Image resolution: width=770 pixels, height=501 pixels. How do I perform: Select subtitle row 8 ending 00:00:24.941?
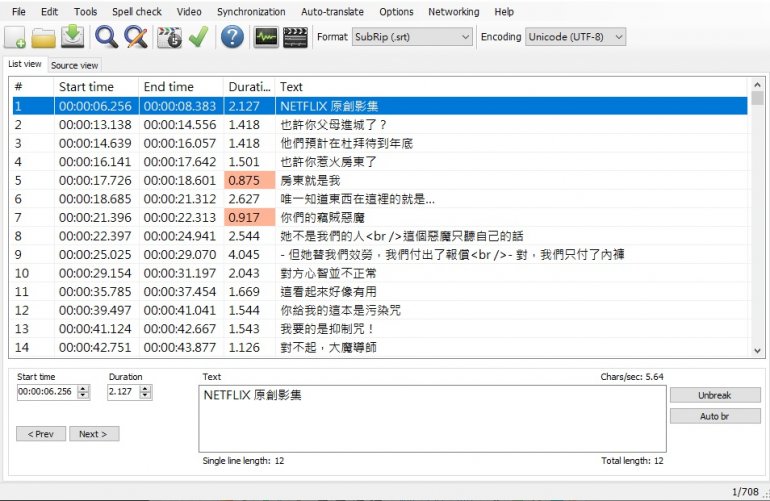point(380,236)
